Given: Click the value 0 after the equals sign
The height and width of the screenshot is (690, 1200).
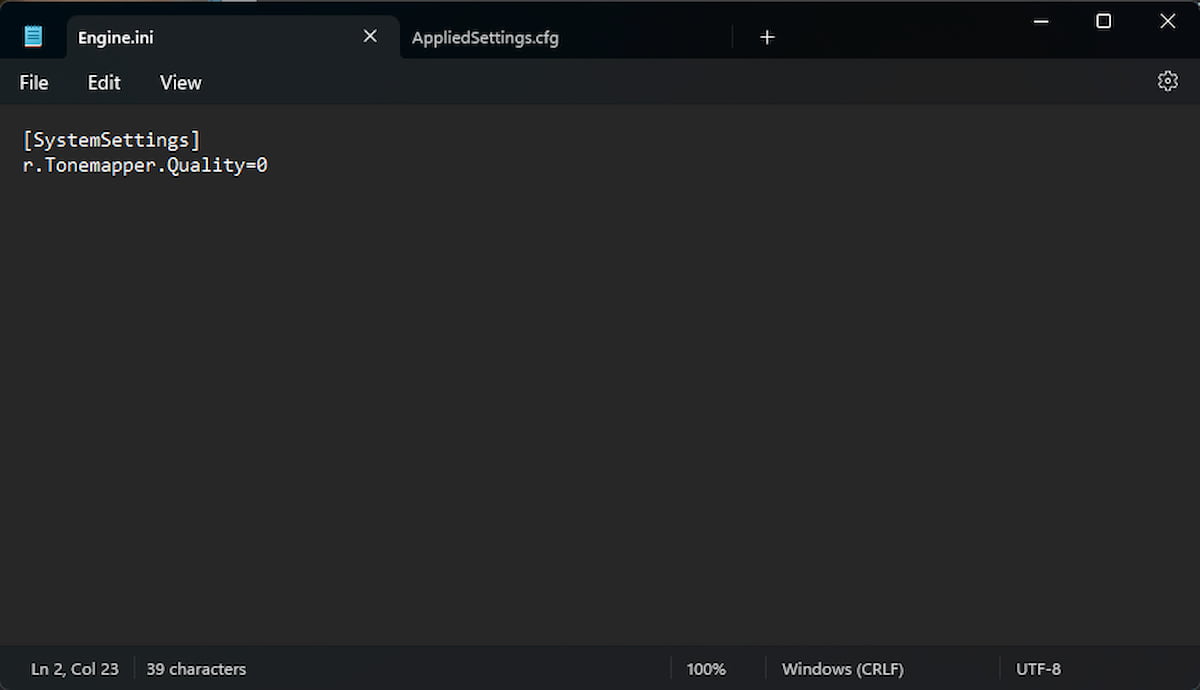Looking at the screenshot, I should coord(262,164).
